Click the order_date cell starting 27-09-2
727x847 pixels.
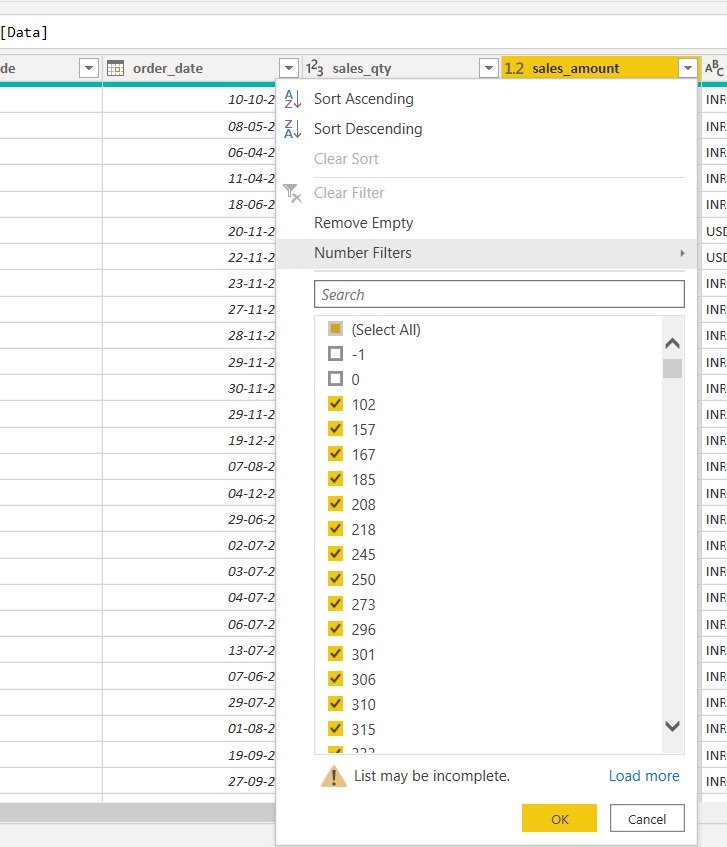click(x=189, y=781)
